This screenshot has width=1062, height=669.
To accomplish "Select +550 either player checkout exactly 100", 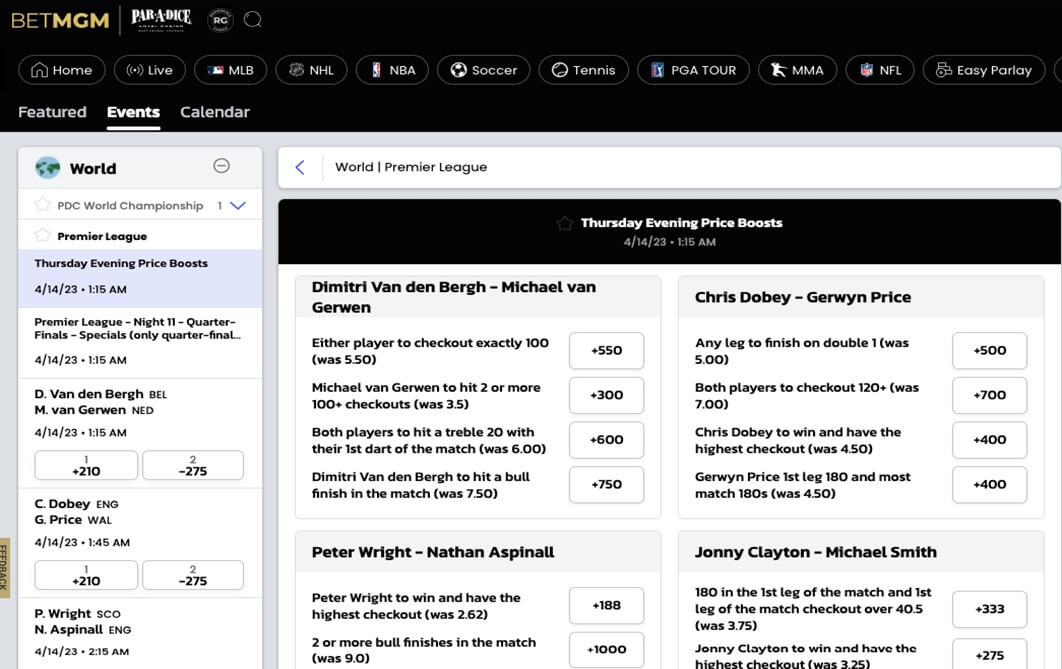I will (x=606, y=351).
